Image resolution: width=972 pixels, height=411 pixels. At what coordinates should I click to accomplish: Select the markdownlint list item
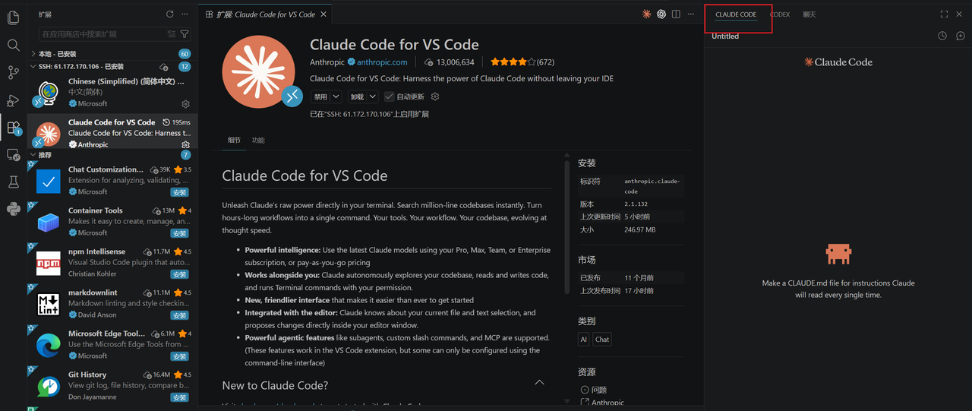point(113,303)
